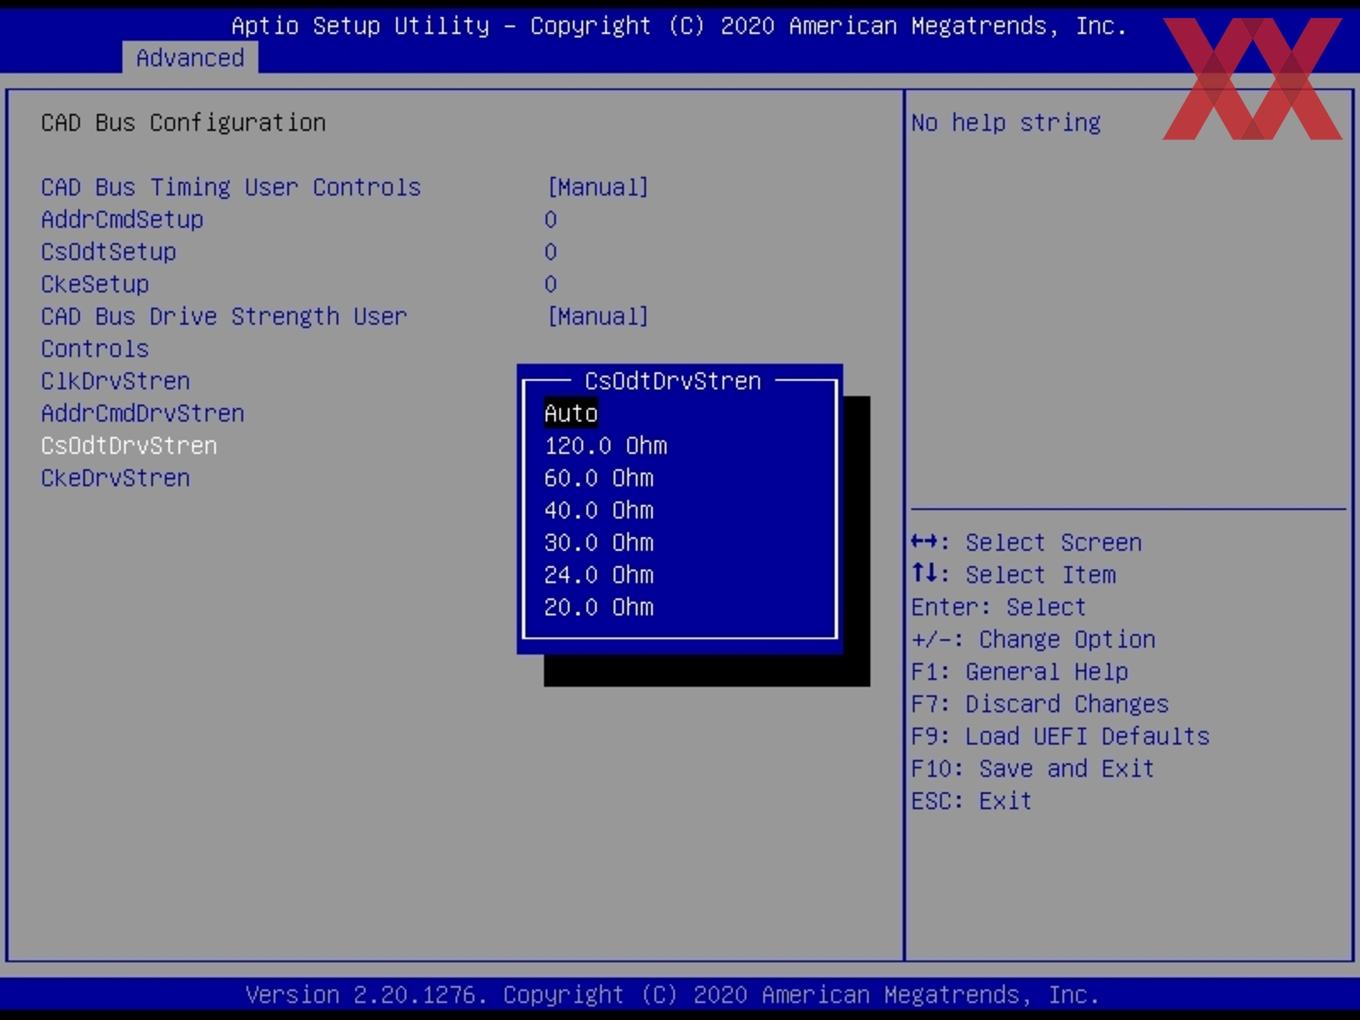Viewport: 1360px width, 1020px height.
Task: Click the No help string text
Action: coord(1006,122)
